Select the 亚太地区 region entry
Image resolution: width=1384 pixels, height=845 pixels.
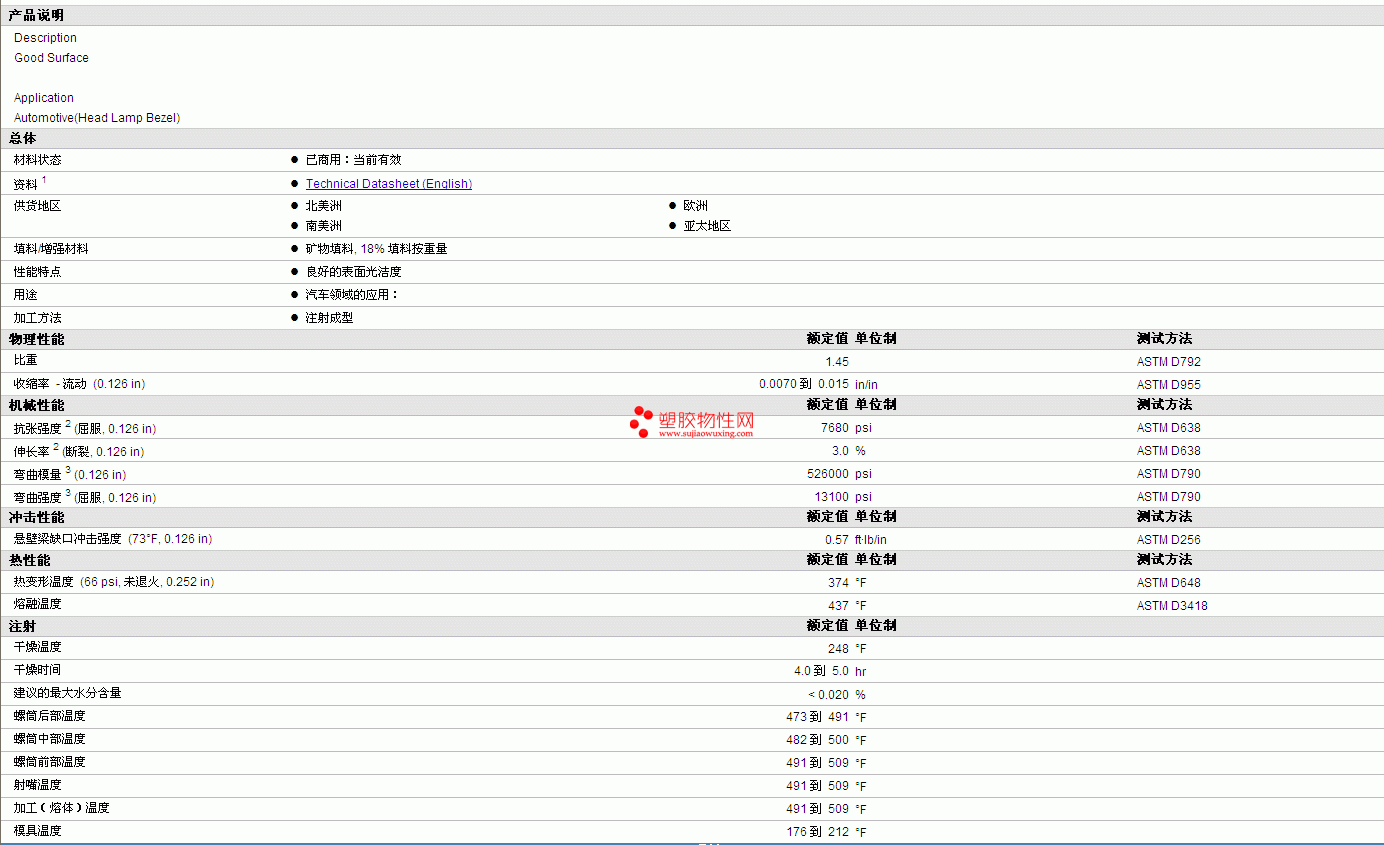click(x=707, y=226)
